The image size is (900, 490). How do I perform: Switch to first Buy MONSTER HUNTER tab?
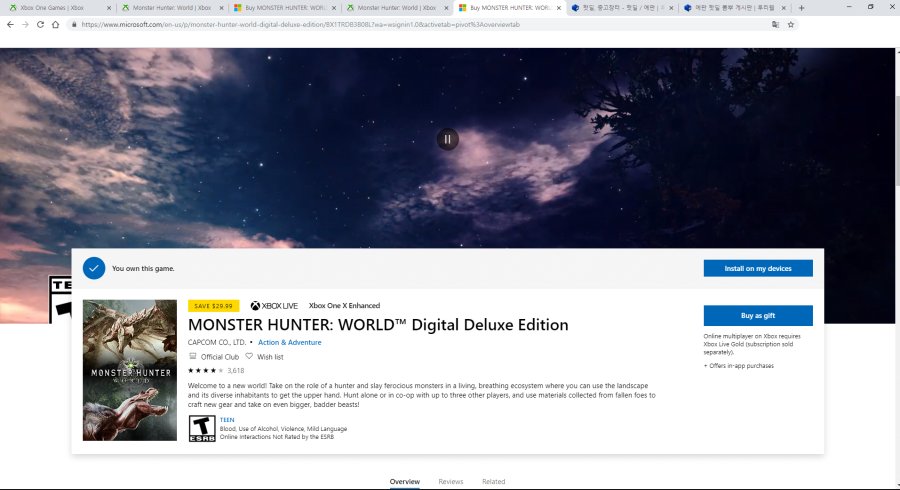click(285, 8)
